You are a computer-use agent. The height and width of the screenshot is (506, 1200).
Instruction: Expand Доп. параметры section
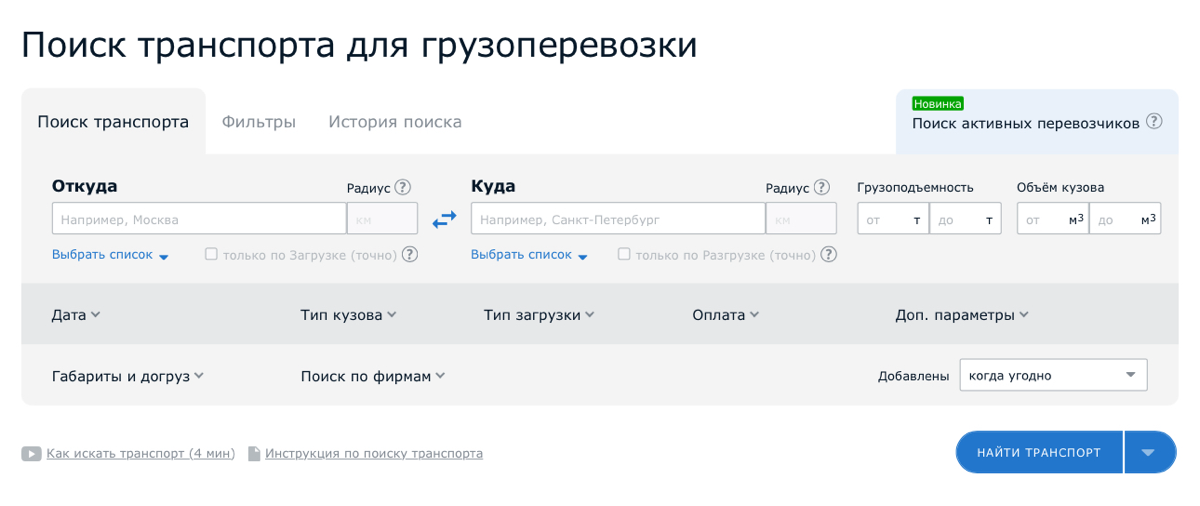click(x=962, y=315)
